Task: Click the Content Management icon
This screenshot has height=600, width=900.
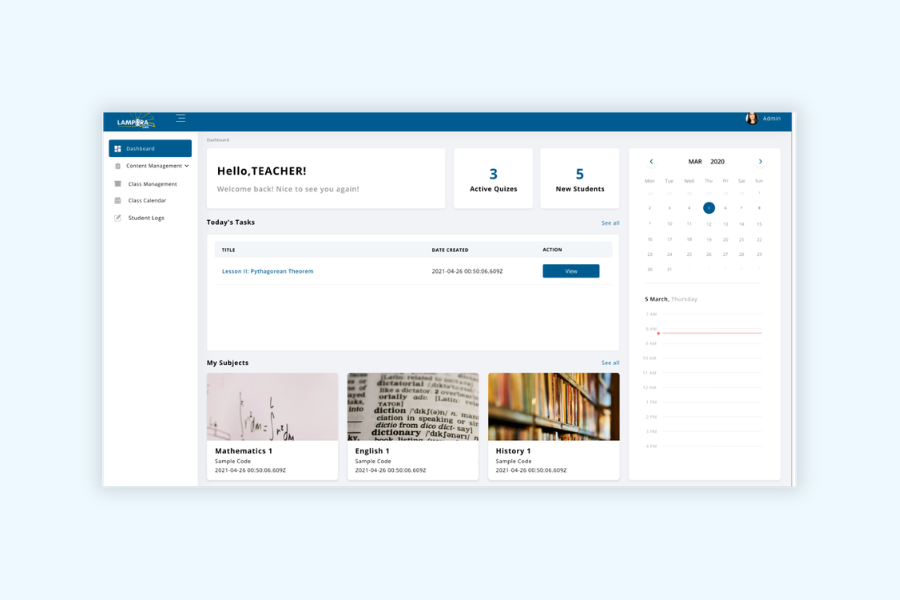Action: click(x=118, y=166)
